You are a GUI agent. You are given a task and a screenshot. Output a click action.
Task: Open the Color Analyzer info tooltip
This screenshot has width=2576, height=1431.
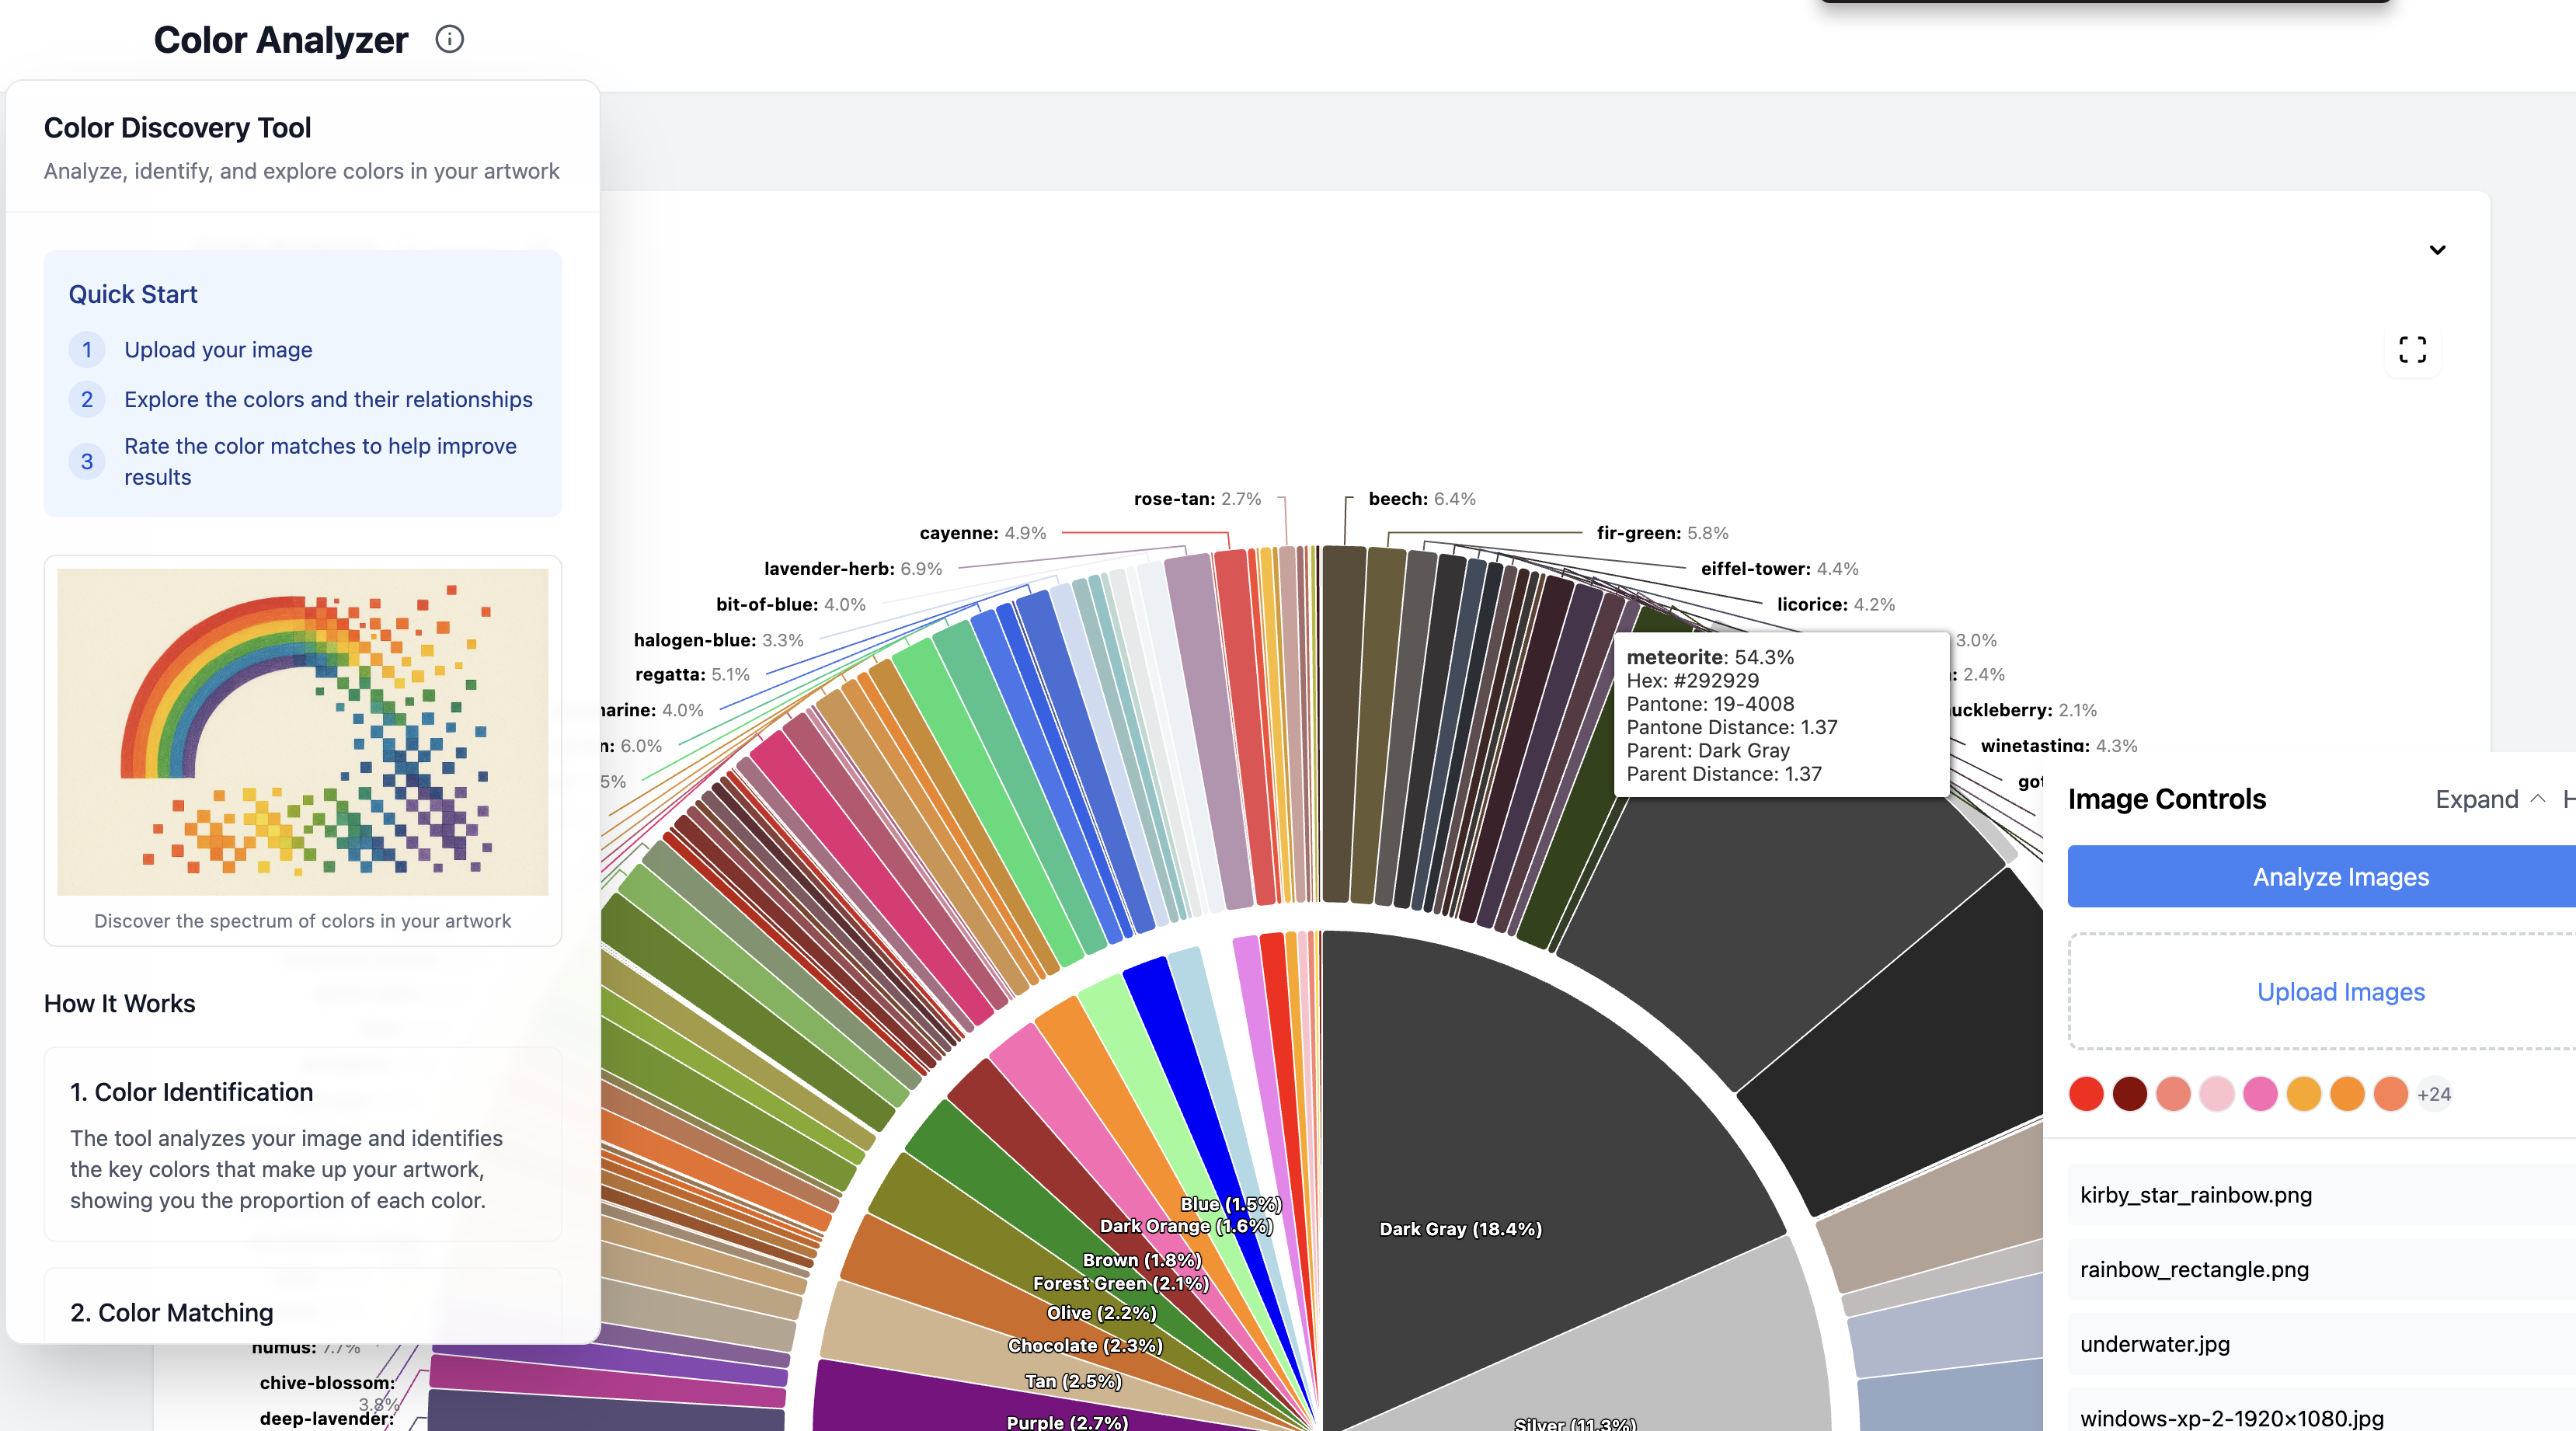[450, 40]
